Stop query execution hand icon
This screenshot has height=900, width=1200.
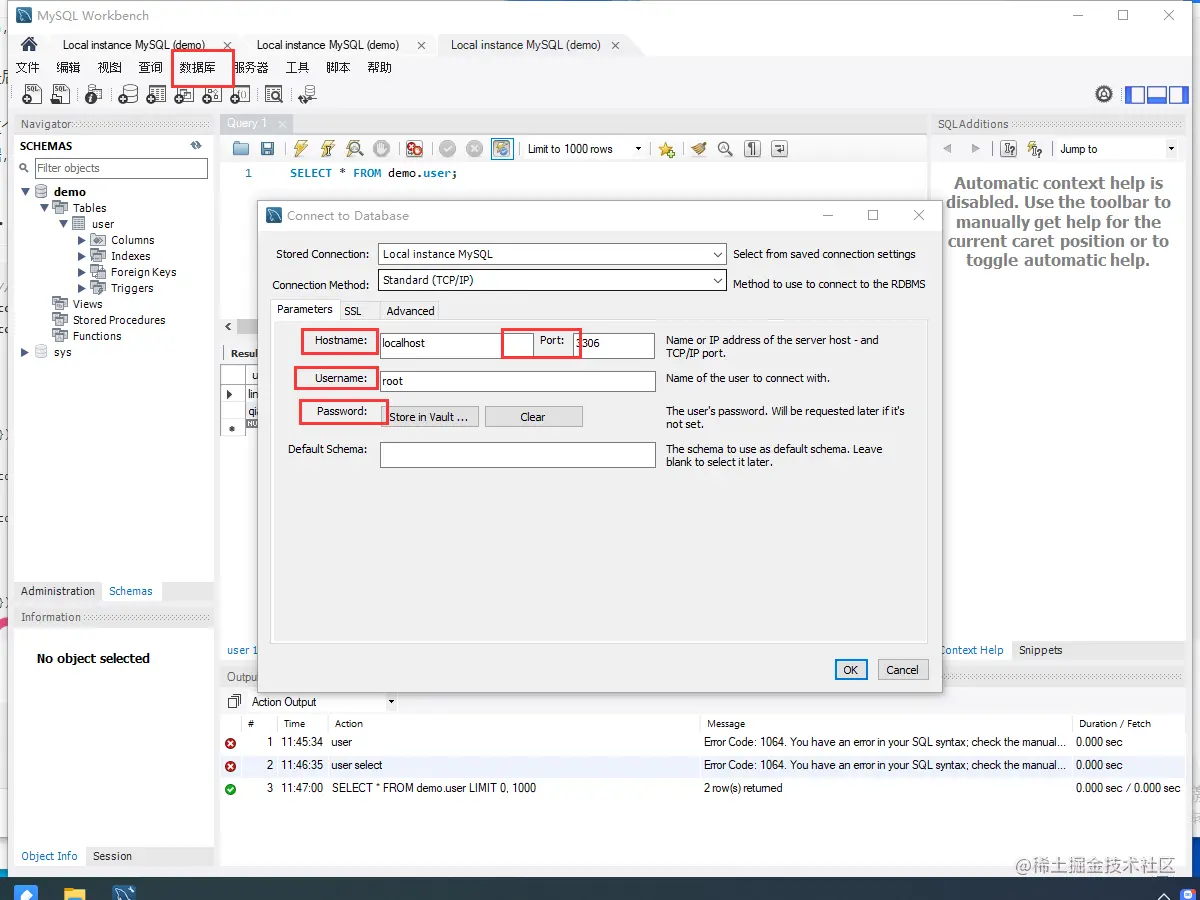381,149
